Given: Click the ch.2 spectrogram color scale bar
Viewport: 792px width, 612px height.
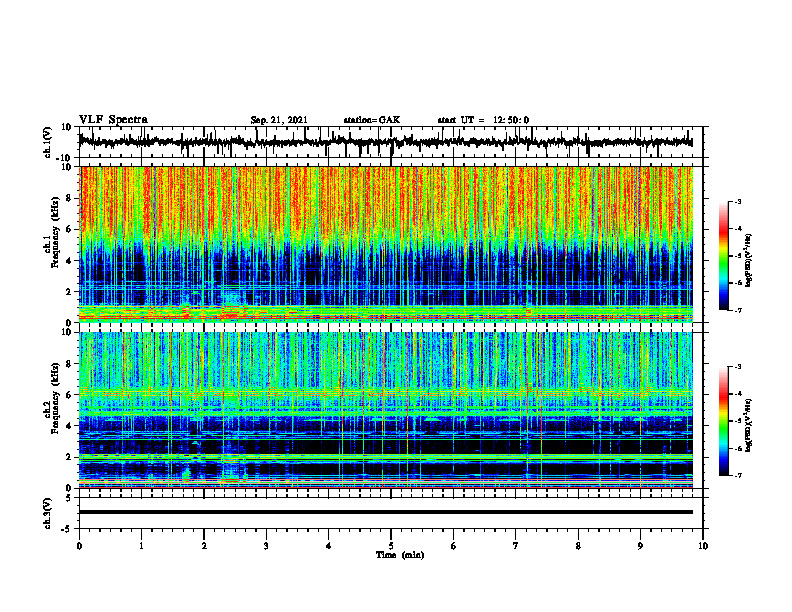Looking at the screenshot, I should coord(723,421).
